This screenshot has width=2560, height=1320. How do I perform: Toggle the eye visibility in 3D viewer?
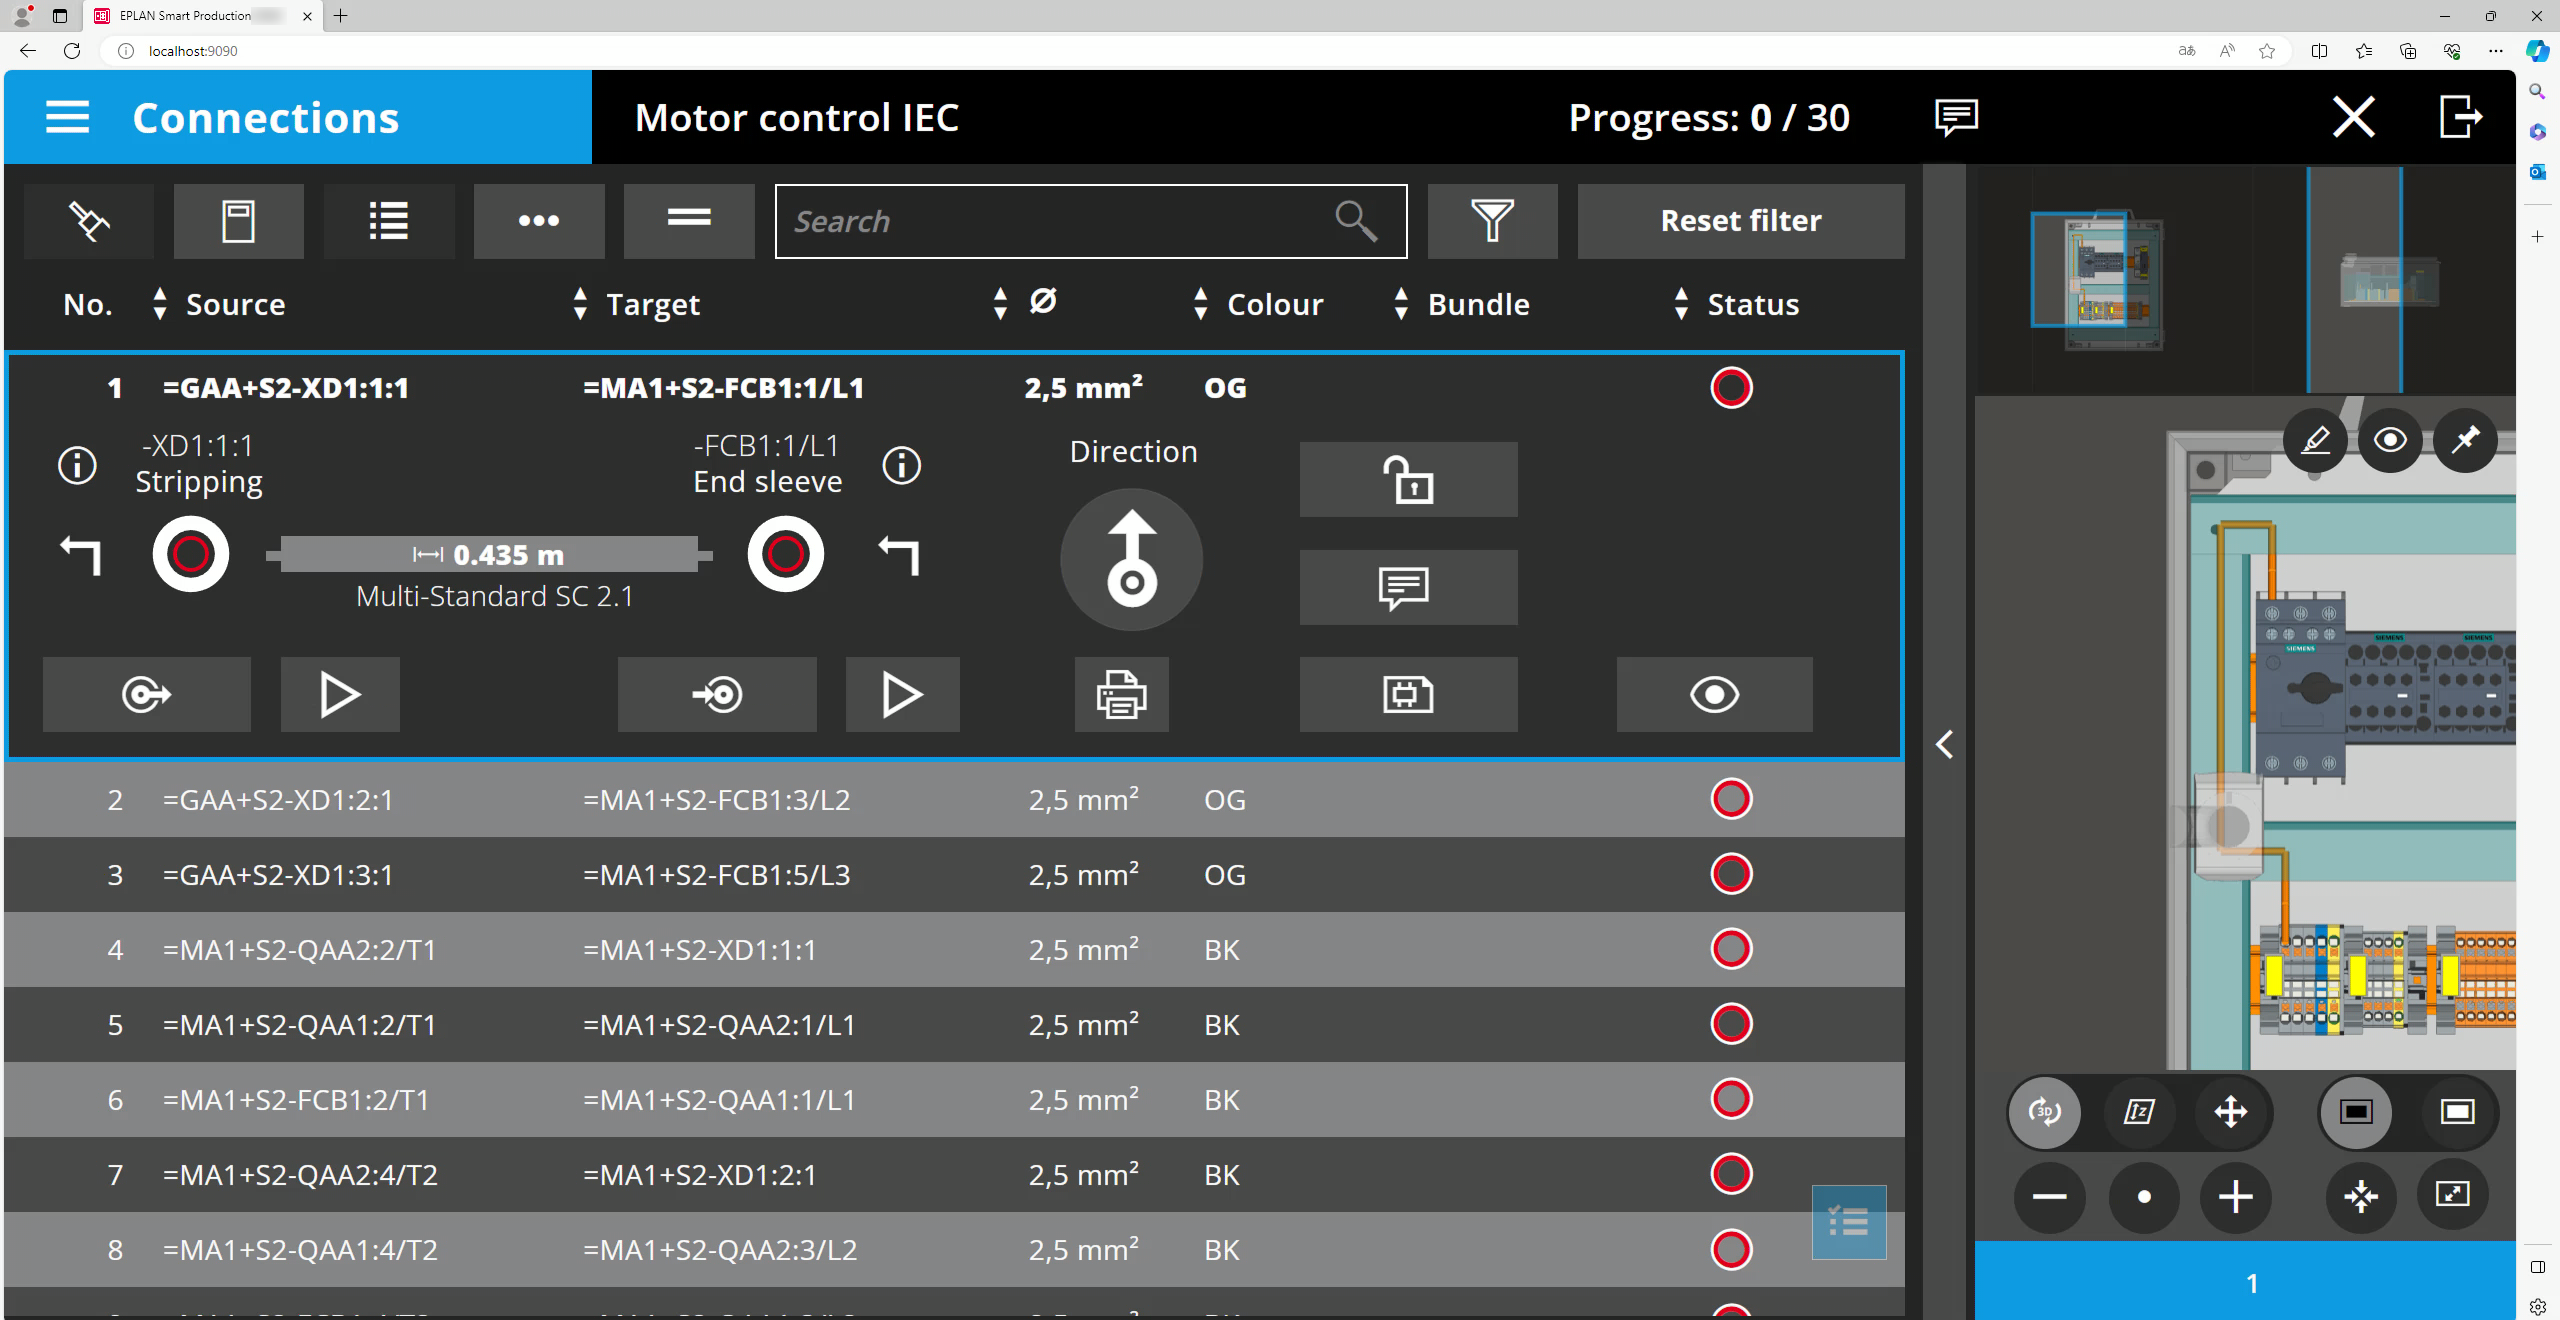pyautogui.click(x=2390, y=440)
